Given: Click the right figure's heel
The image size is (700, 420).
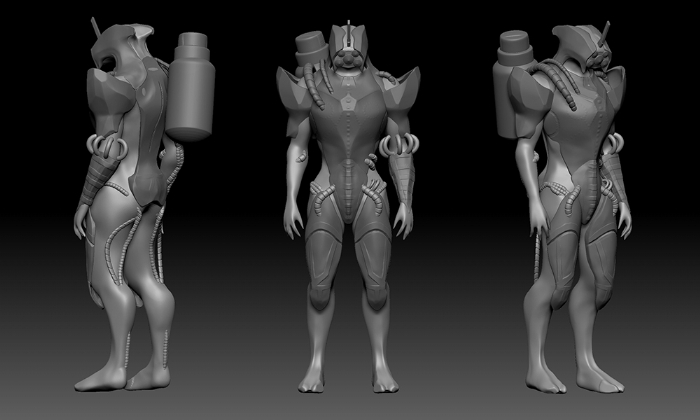Looking at the screenshot, I should (x=558, y=383).
